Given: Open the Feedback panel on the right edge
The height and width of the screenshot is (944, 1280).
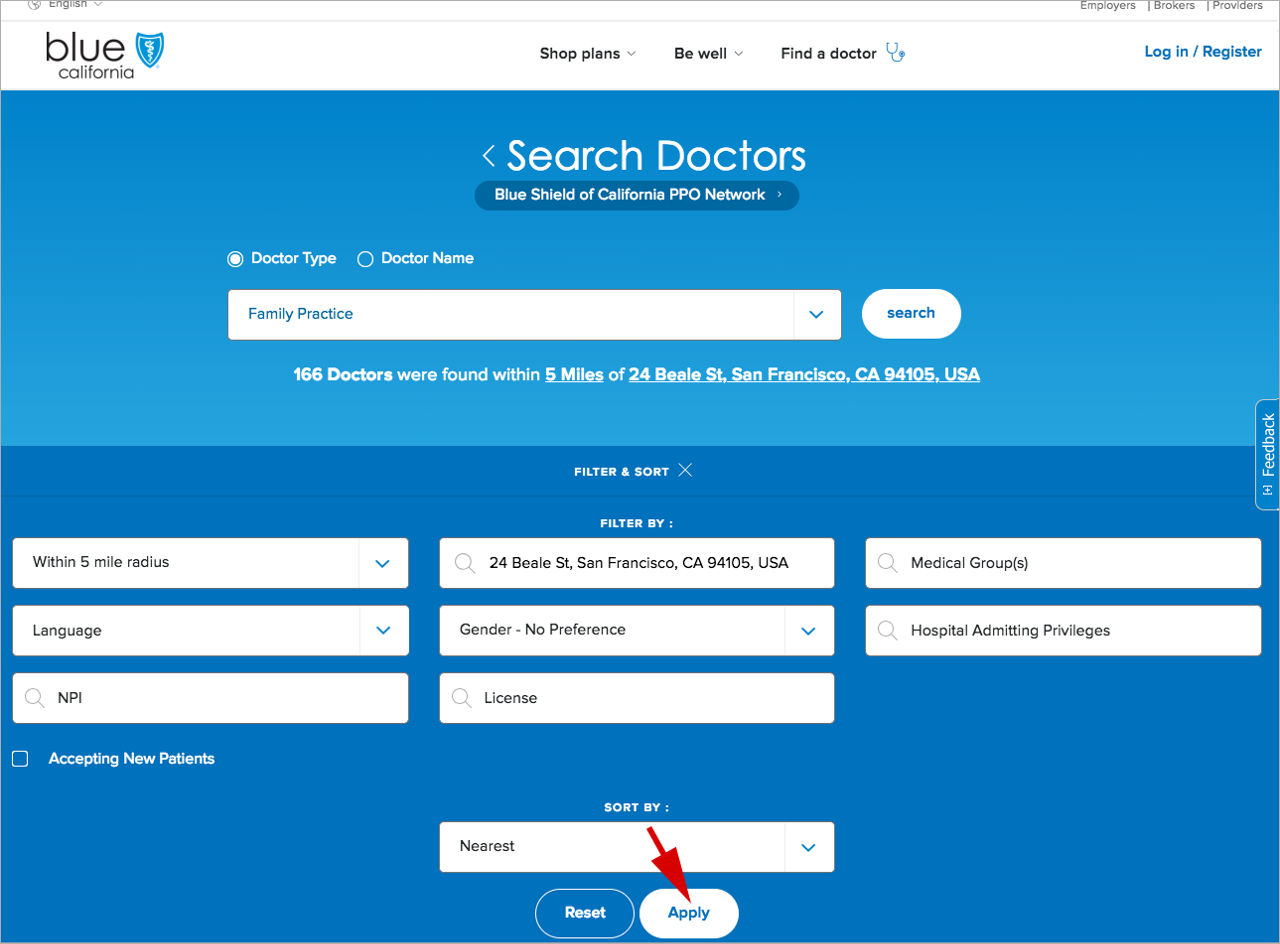Looking at the screenshot, I should click(1267, 455).
